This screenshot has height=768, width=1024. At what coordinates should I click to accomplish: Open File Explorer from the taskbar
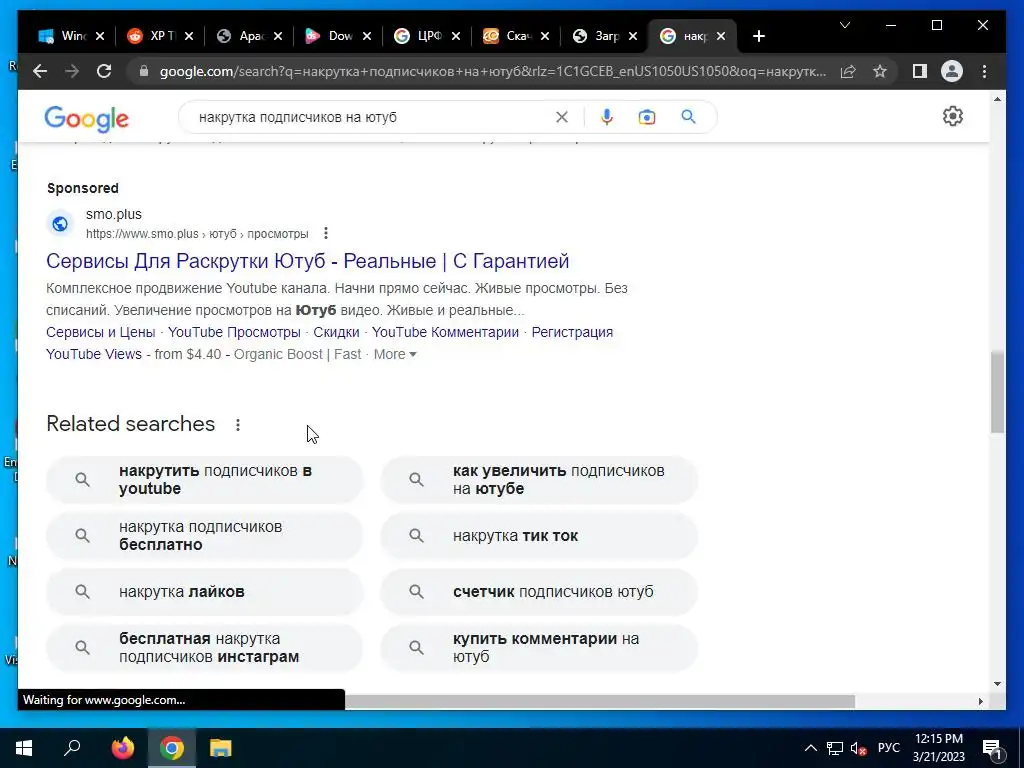coord(221,748)
